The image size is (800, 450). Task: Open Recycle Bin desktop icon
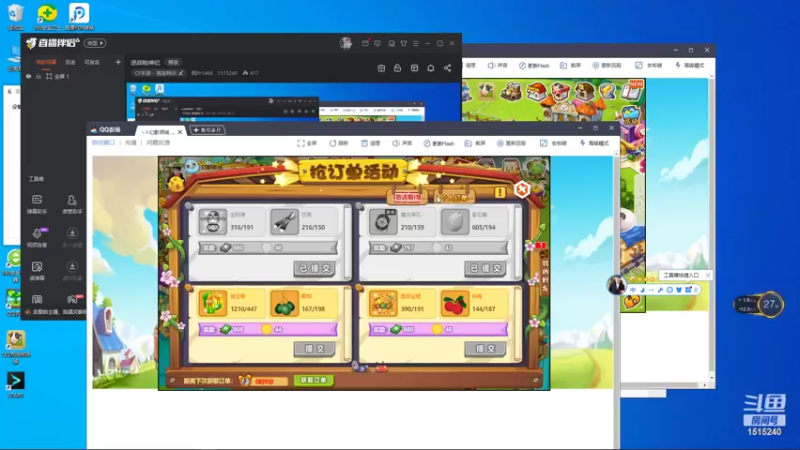(16, 16)
